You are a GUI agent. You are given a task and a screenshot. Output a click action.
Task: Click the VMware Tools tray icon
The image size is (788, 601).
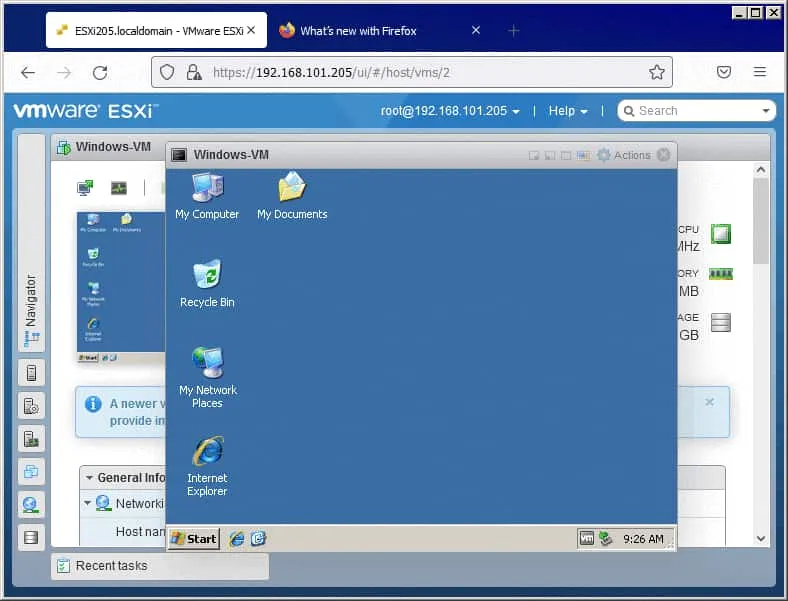(x=587, y=539)
